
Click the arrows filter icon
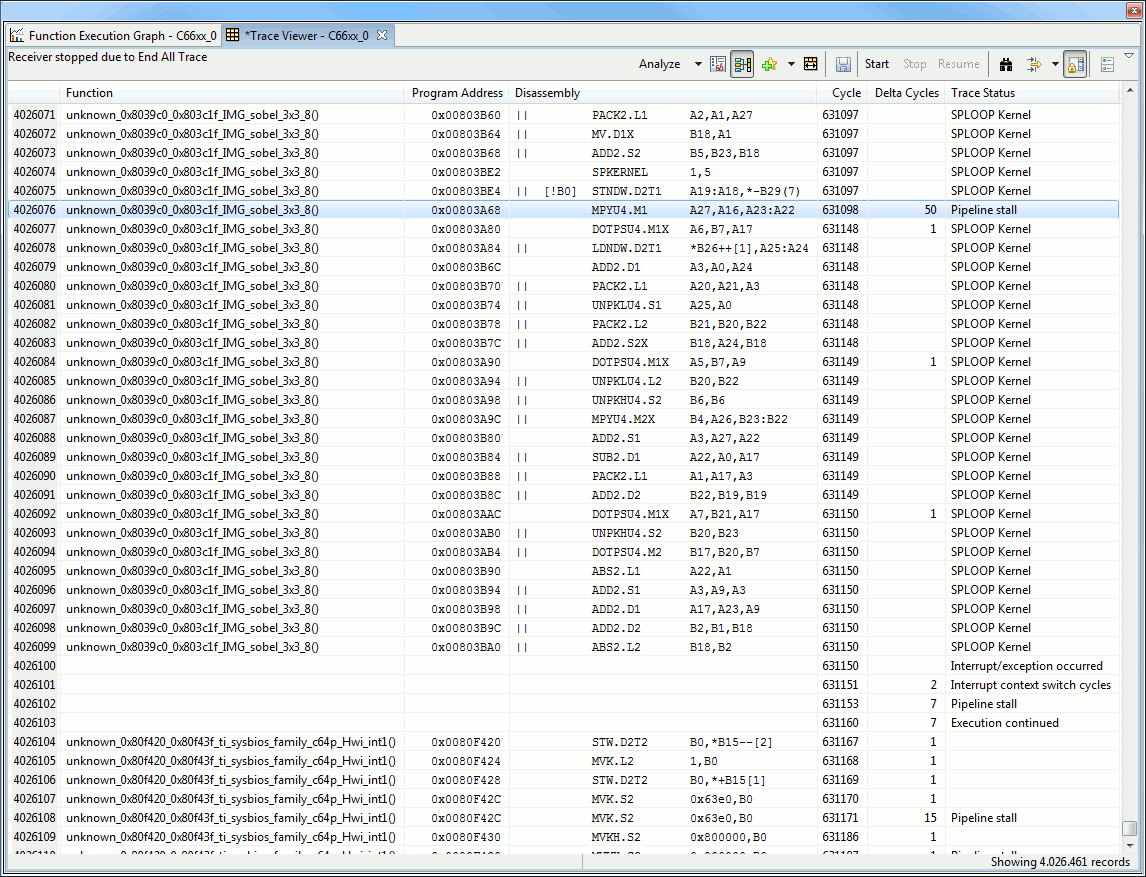point(1033,64)
